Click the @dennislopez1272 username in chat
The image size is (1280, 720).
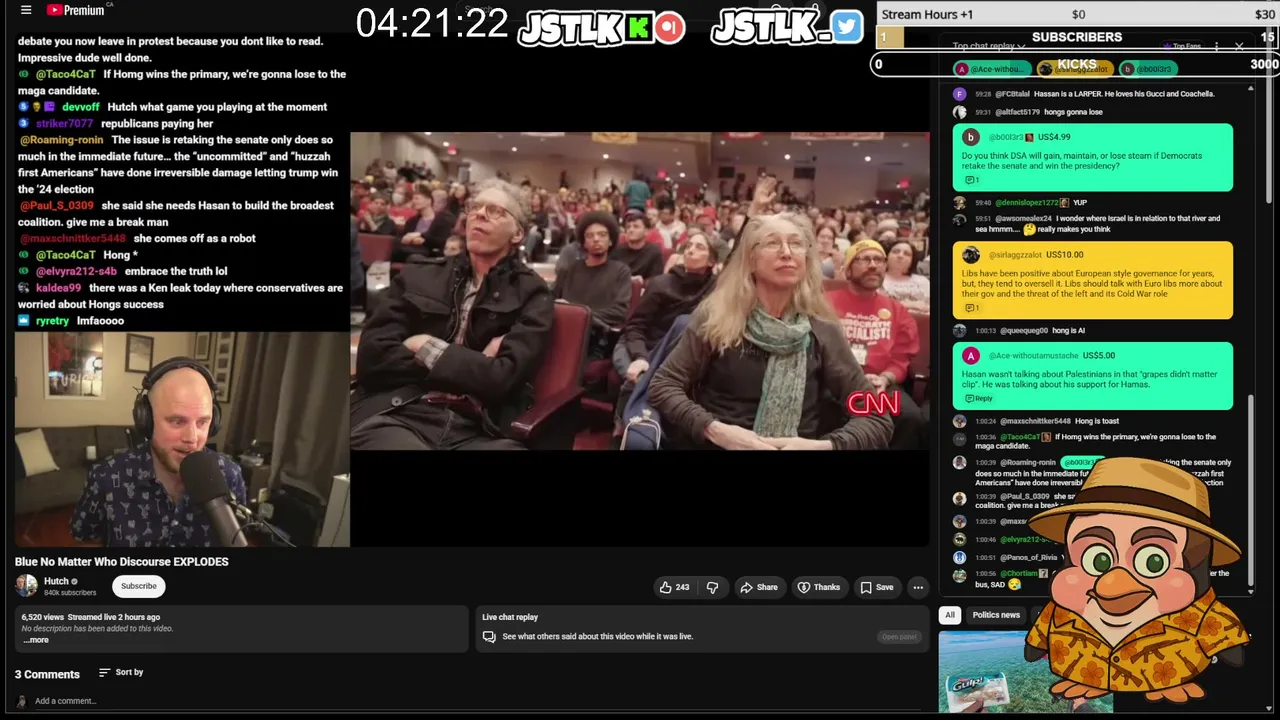click(1026, 203)
